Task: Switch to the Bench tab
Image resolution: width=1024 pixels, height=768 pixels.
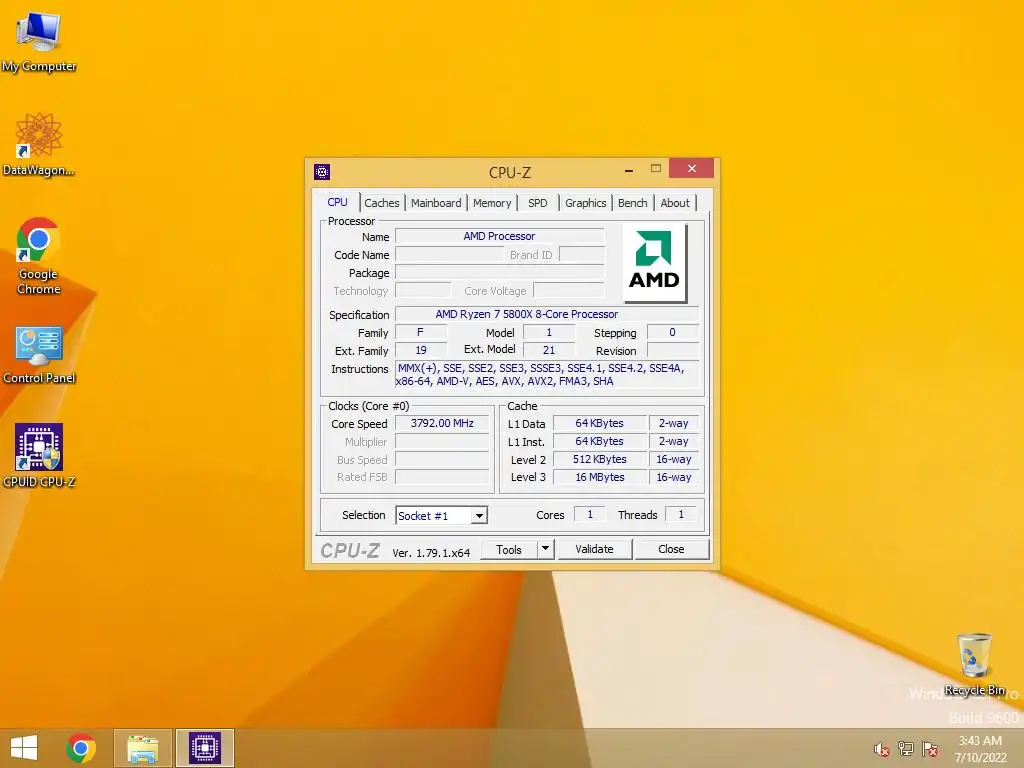Action: [x=633, y=203]
